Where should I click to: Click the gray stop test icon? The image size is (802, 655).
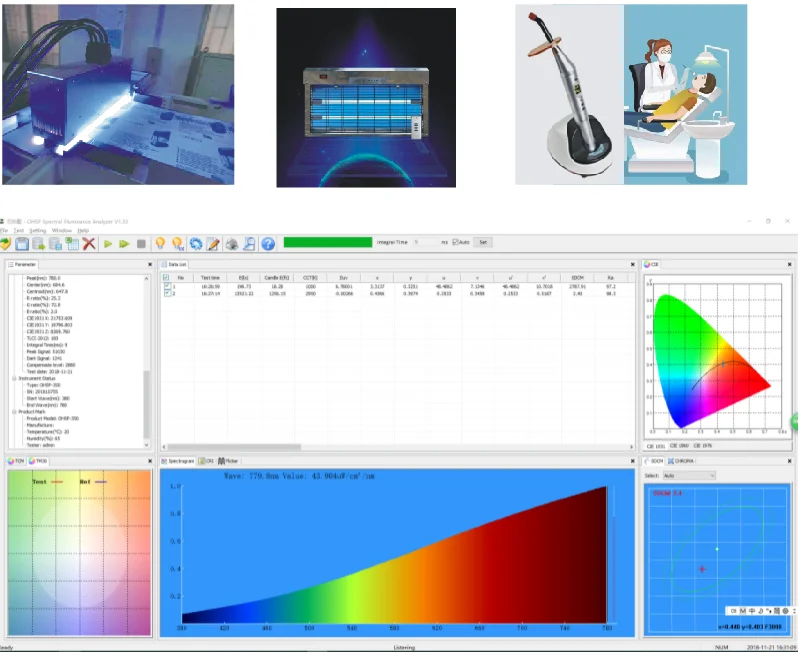[142, 244]
